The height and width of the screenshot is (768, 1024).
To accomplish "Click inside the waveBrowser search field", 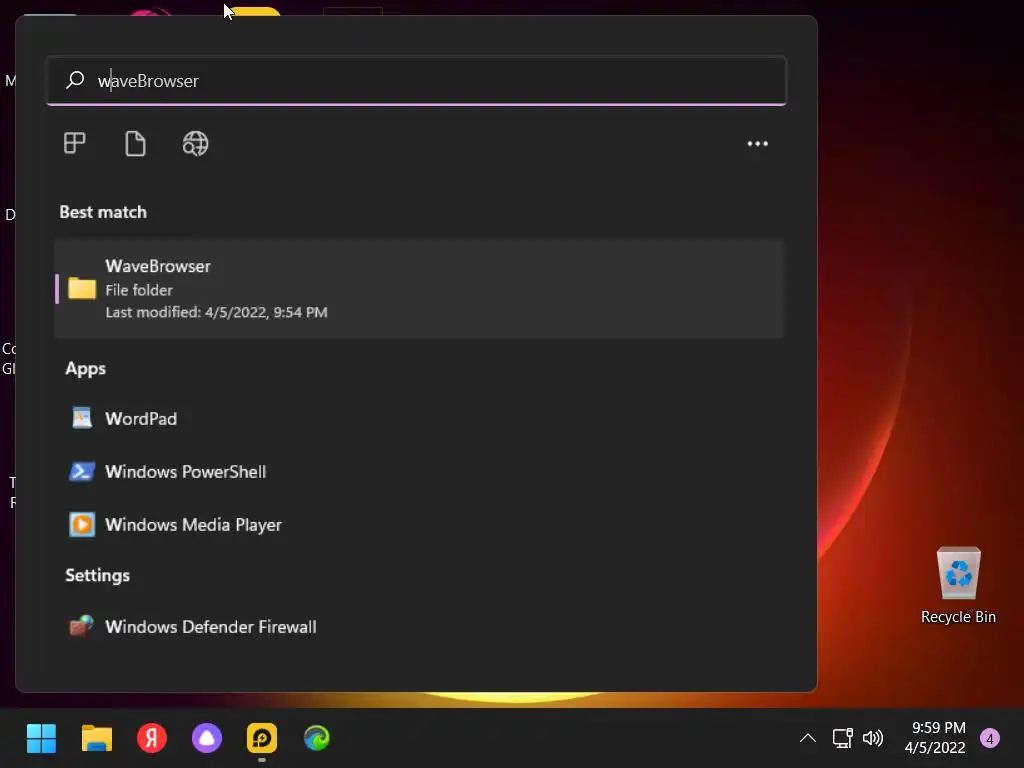I will [x=417, y=80].
